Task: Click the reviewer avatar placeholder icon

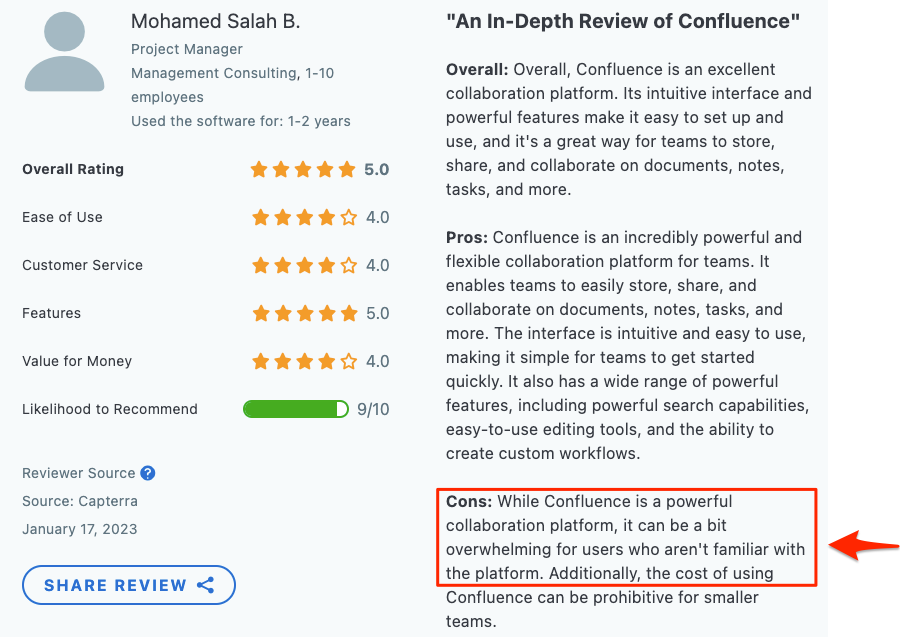Action: pos(64,52)
